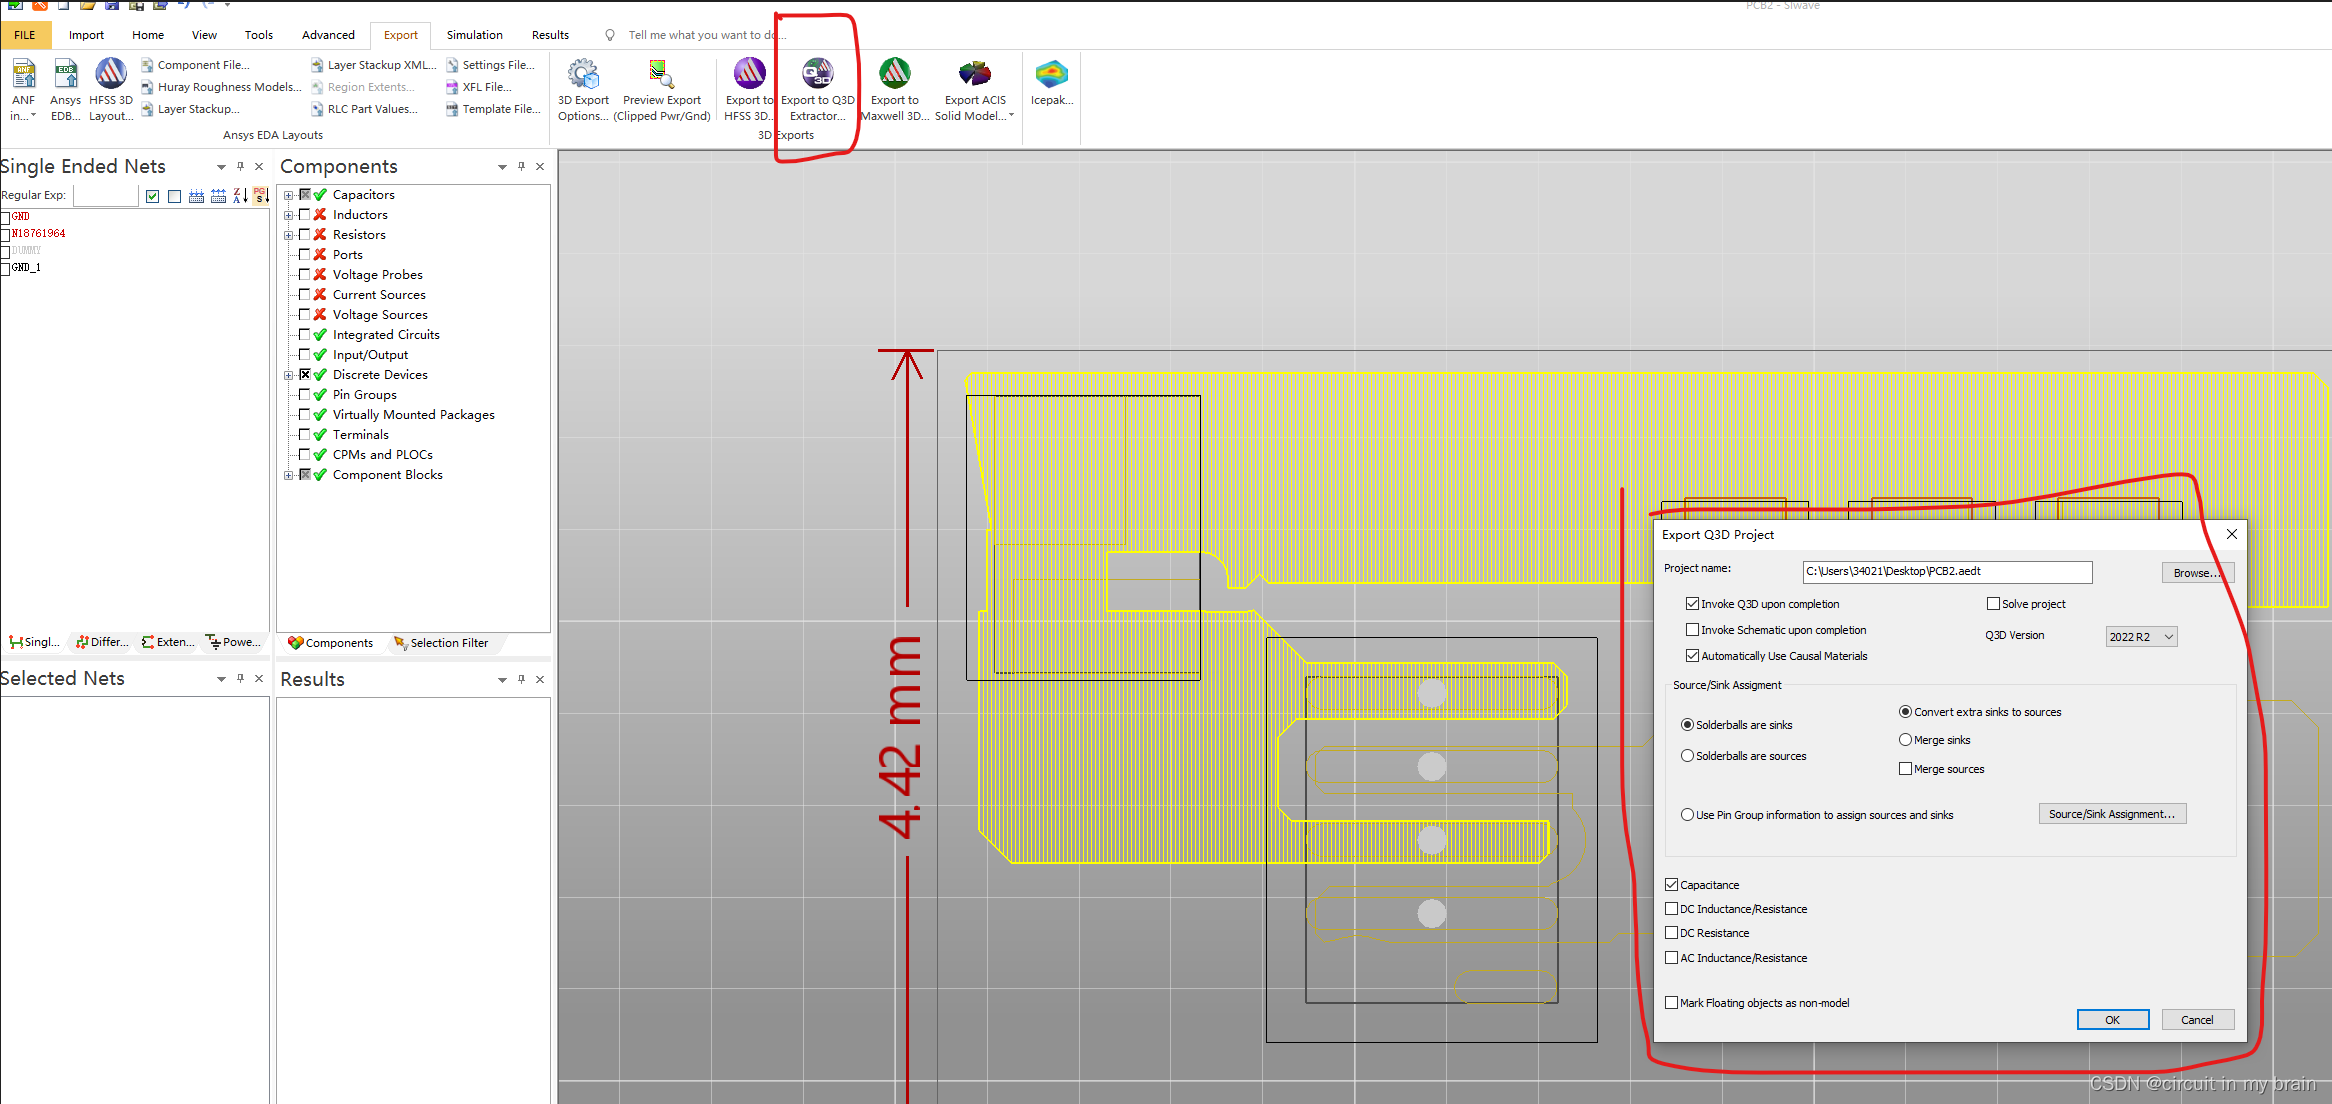Expand Discrete Devices tree node
2332x1104 pixels.
tap(288, 375)
